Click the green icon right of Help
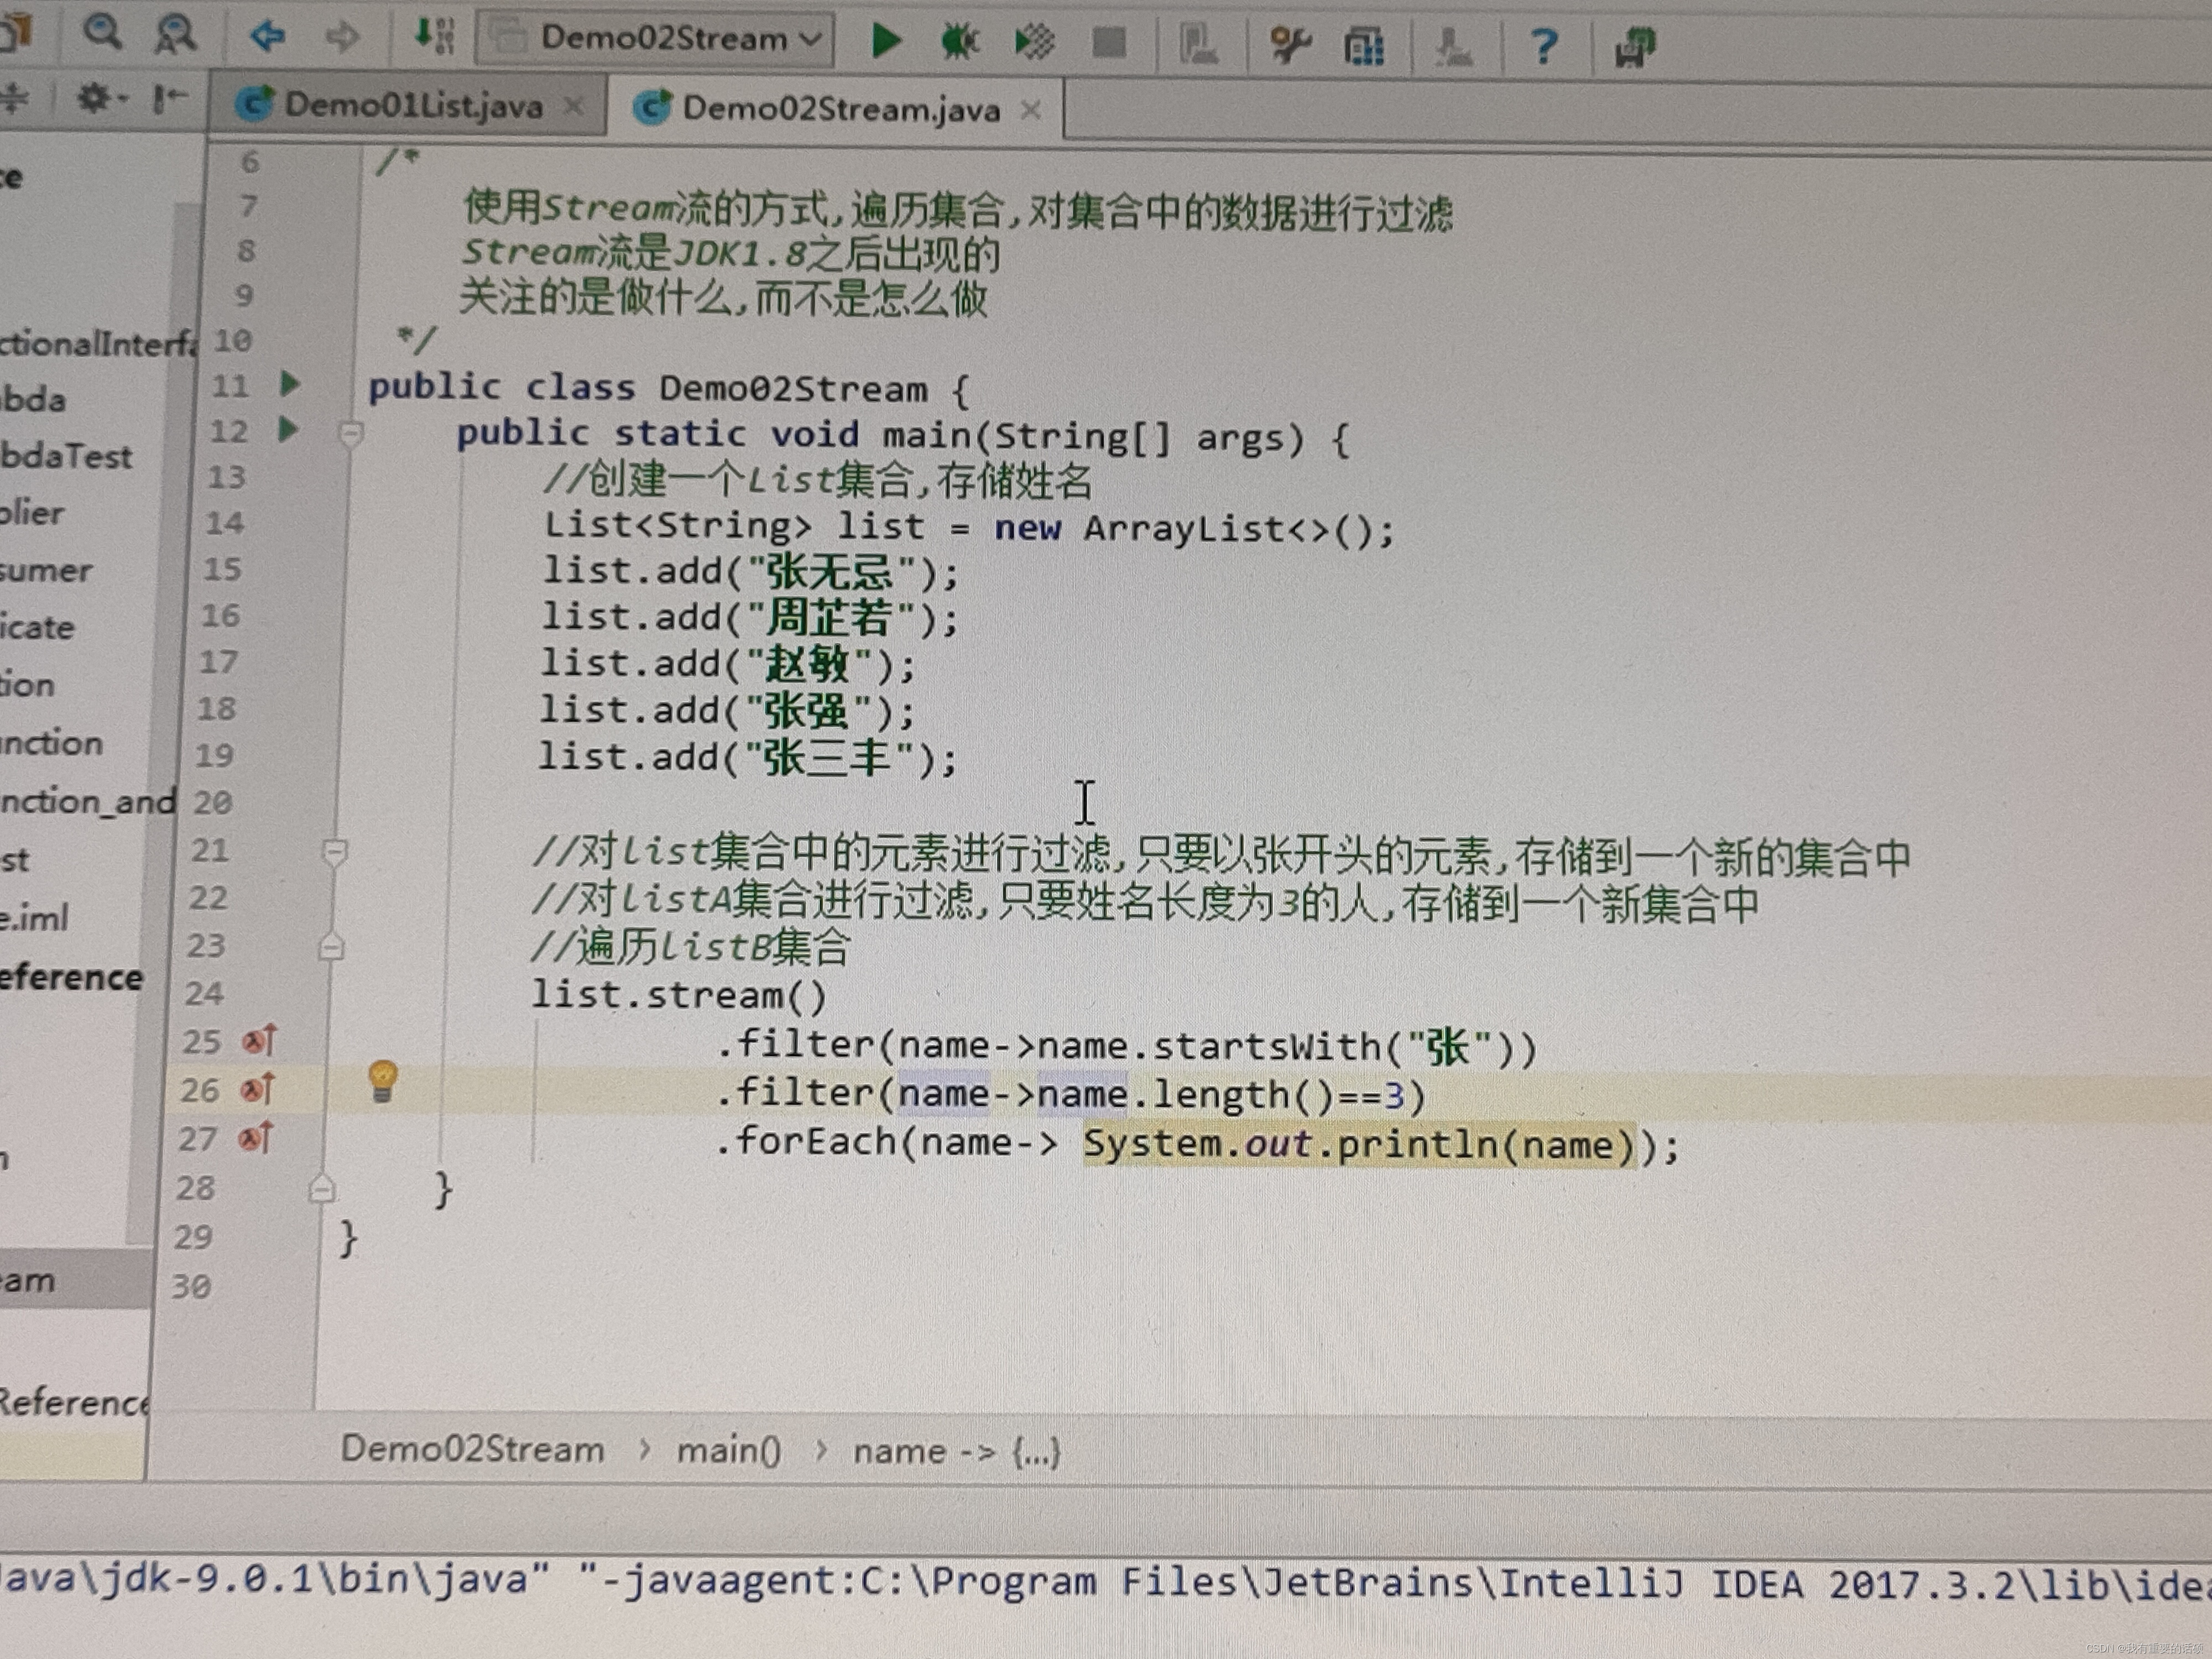The height and width of the screenshot is (1659, 2212). (x=1635, y=47)
